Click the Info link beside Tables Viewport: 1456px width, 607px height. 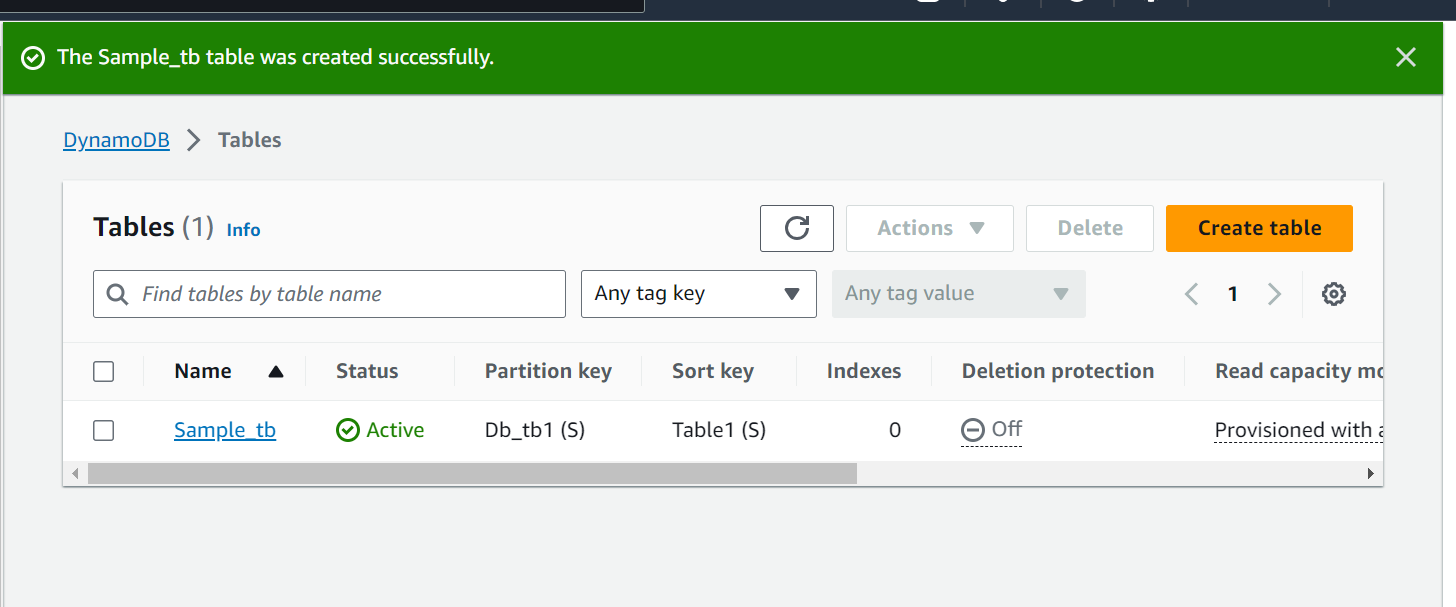point(243,230)
